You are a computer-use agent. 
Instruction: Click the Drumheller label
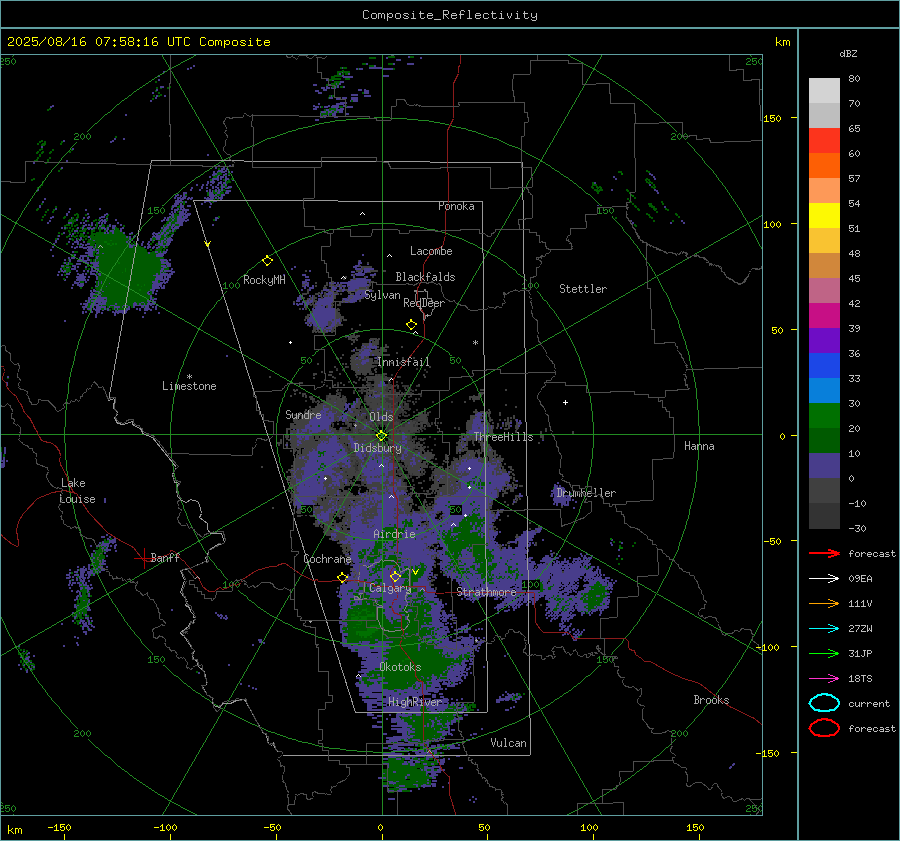coord(586,493)
